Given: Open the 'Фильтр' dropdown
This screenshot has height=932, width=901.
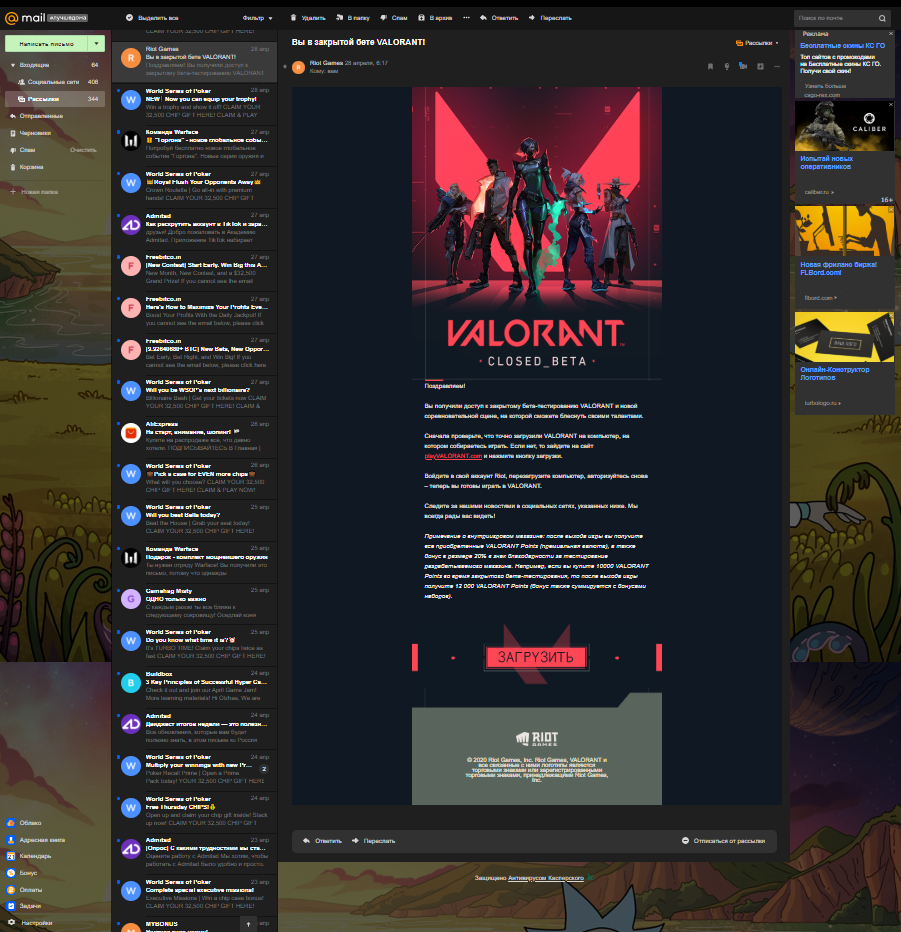Looking at the screenshot, I should [257, 18].
